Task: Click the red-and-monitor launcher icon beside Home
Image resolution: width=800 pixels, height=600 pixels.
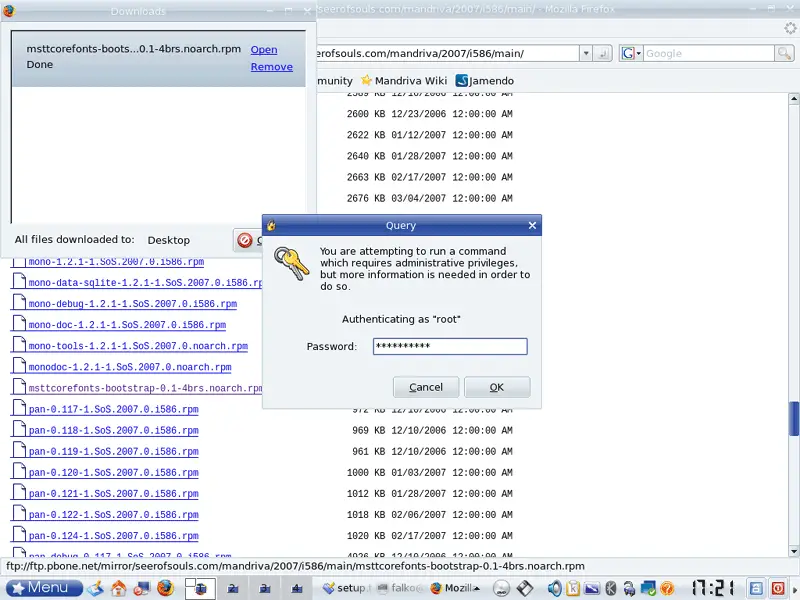Action: click(x=141, y=588)
